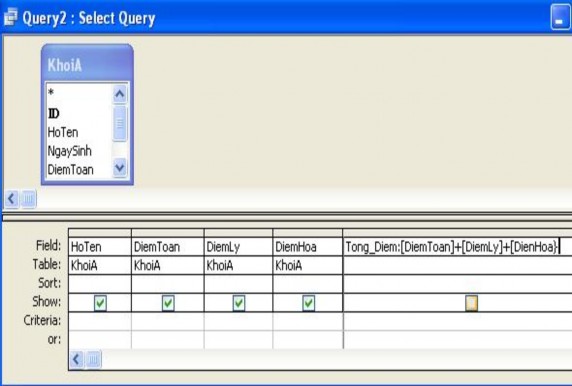Select DiemToan in the KhoiA field list
The height and width of the screenshot is (386, 572).
[70, 170]
